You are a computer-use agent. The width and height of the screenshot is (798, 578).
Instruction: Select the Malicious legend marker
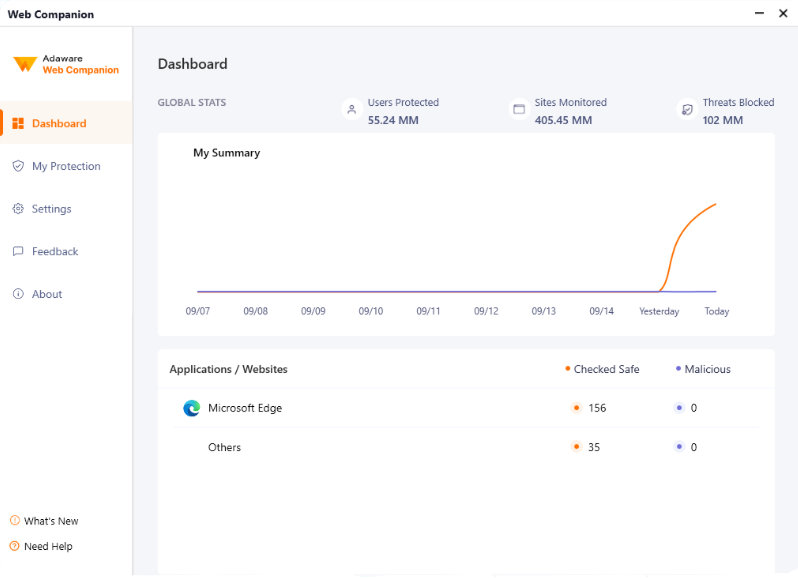click(x=679, y=369)
